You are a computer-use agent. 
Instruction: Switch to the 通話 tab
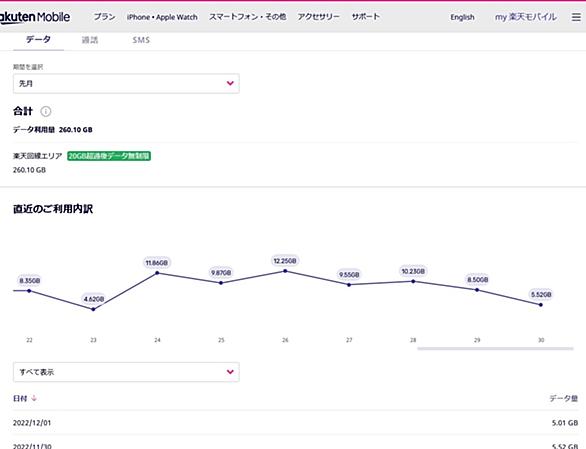90,40
